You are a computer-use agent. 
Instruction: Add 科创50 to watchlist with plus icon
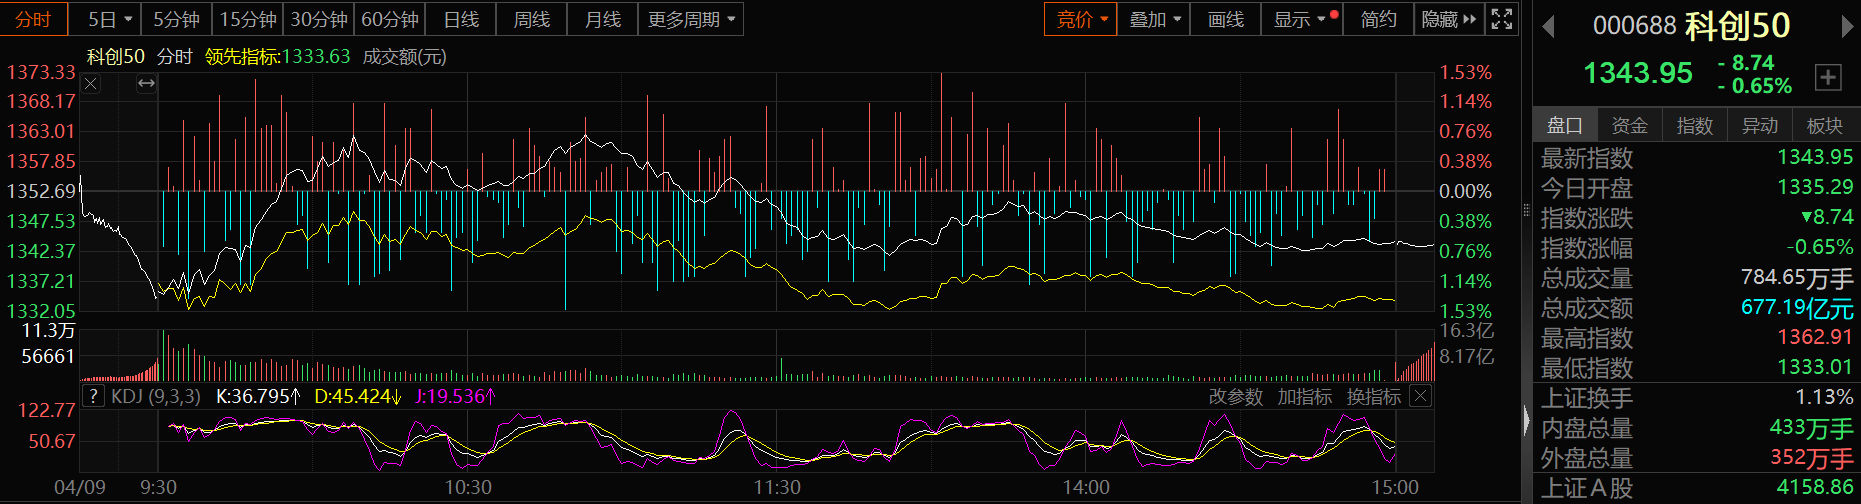(x=1828, y=77)
